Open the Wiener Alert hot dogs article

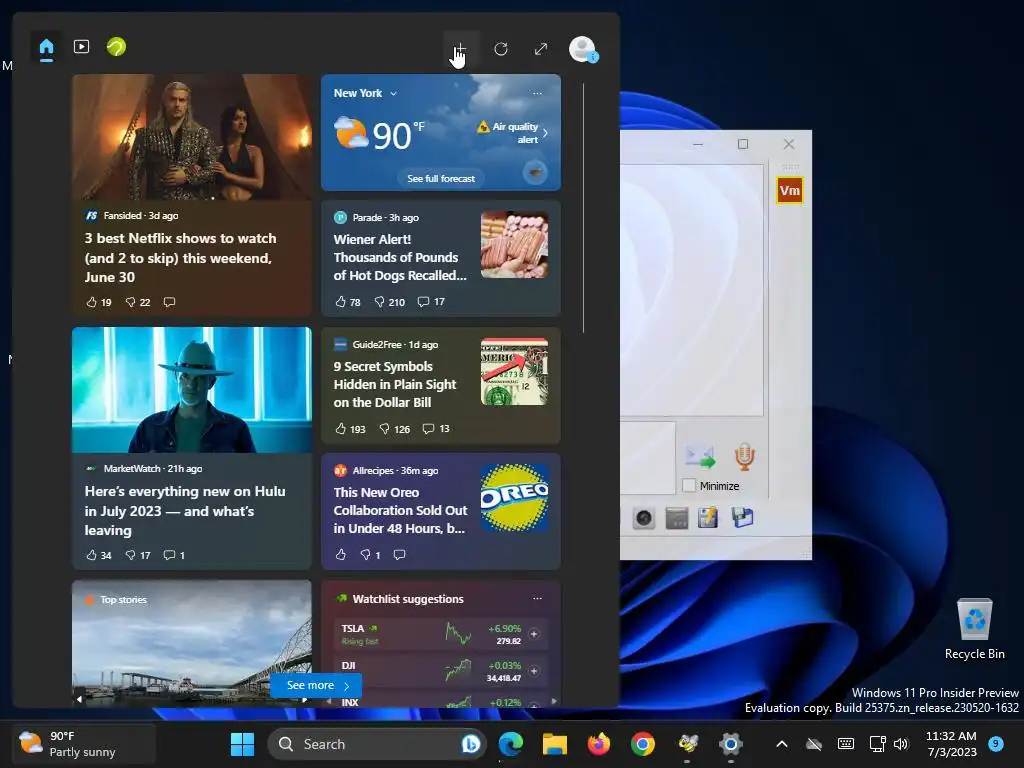[400, 257]
